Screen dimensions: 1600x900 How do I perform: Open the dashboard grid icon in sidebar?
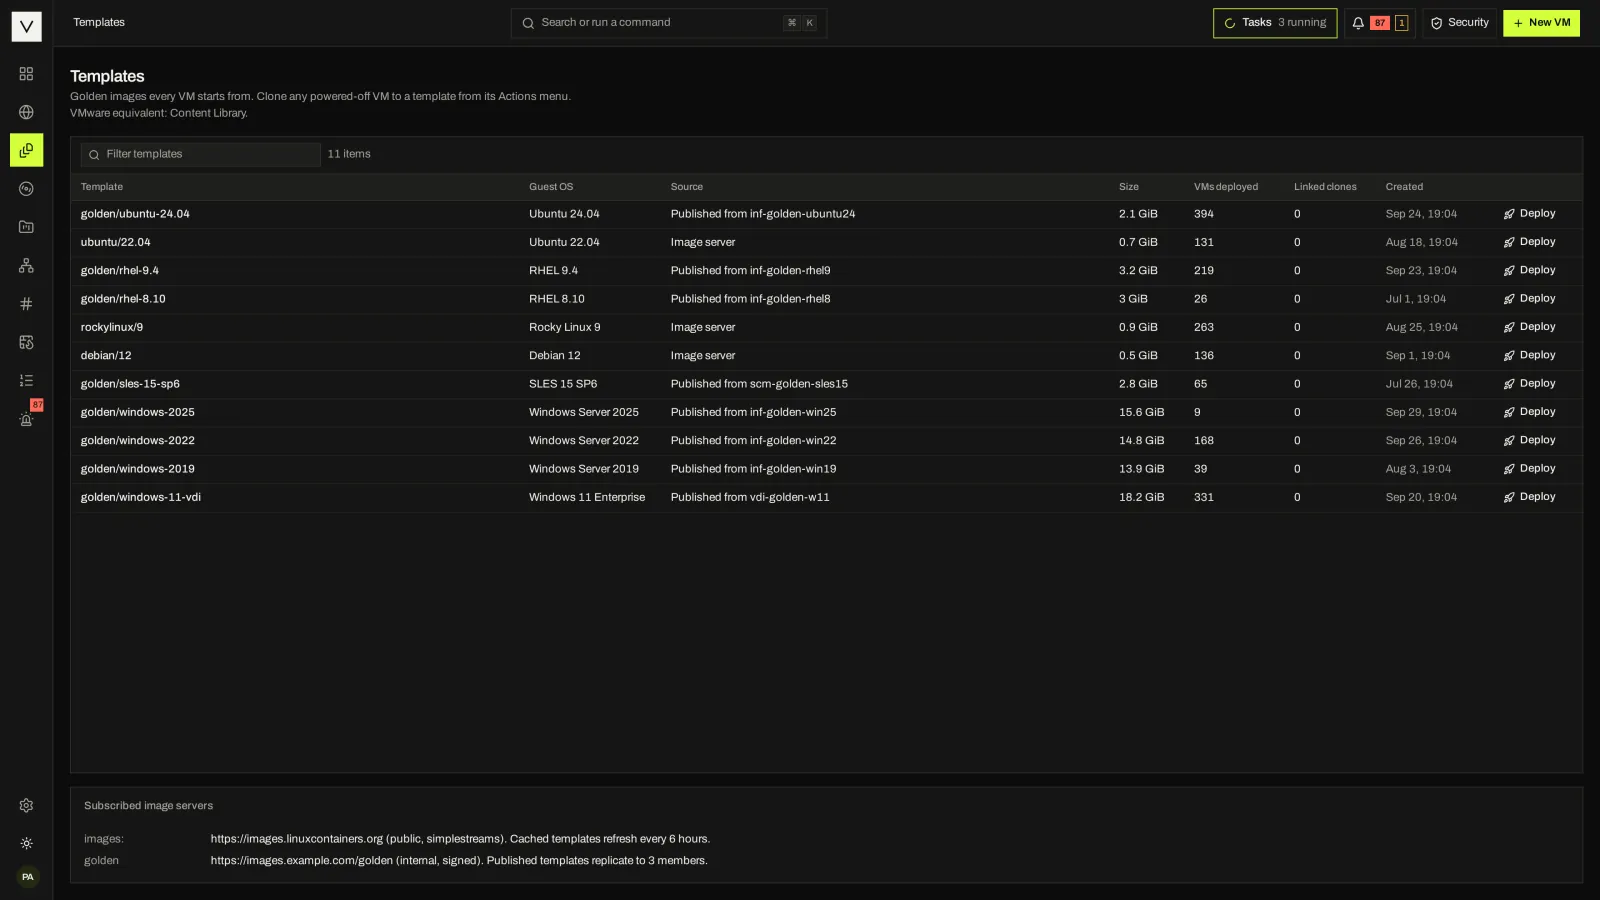[x=26, y=74]
